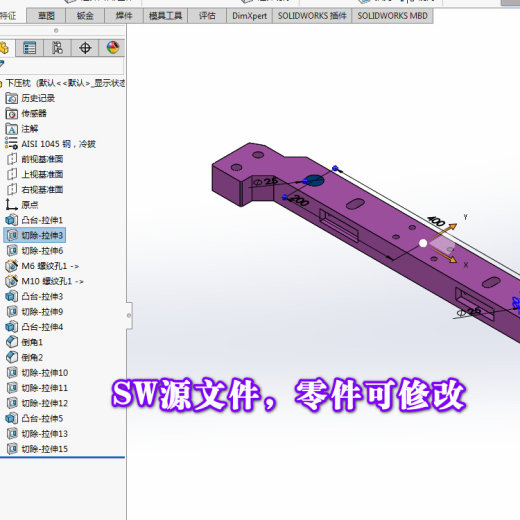This screenshot has width=520, height=520.
Task: Click the 原点 origin icon
Action: (12, 205)
